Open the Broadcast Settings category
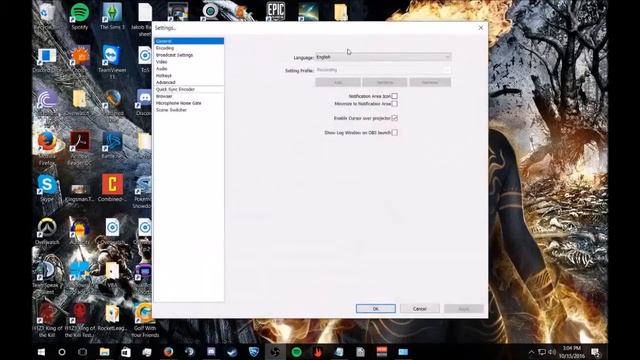The image size is (640, 360). click(x=189, y=55)
